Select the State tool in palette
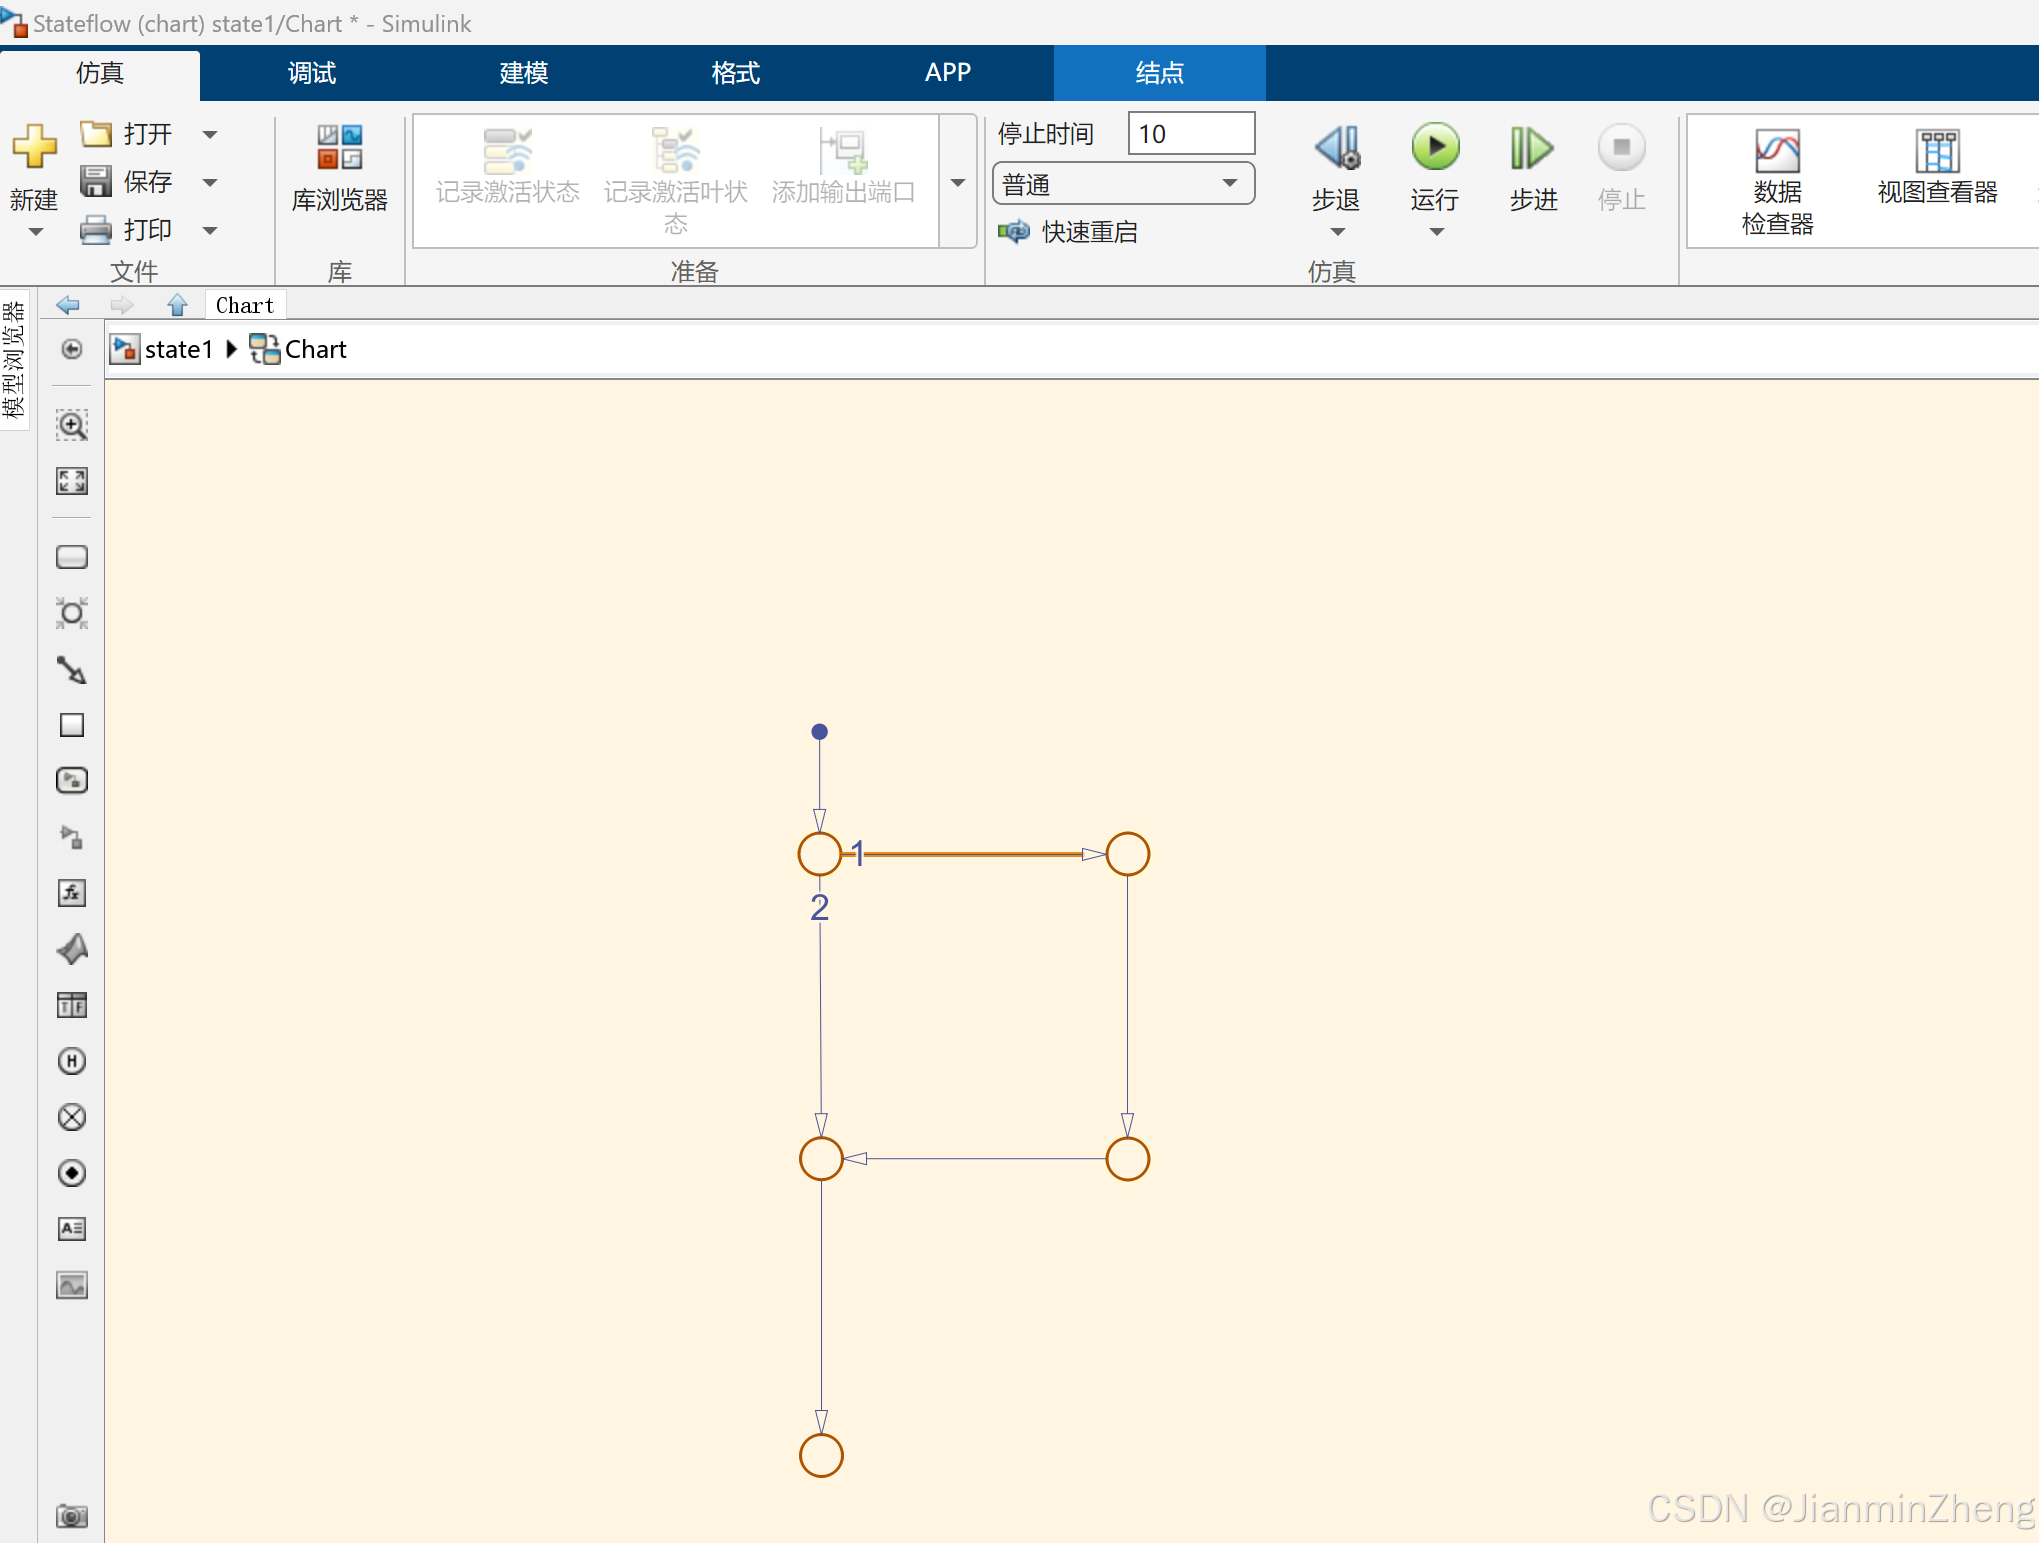Viewport: 2039px width, 1543px height. point(72,557)
